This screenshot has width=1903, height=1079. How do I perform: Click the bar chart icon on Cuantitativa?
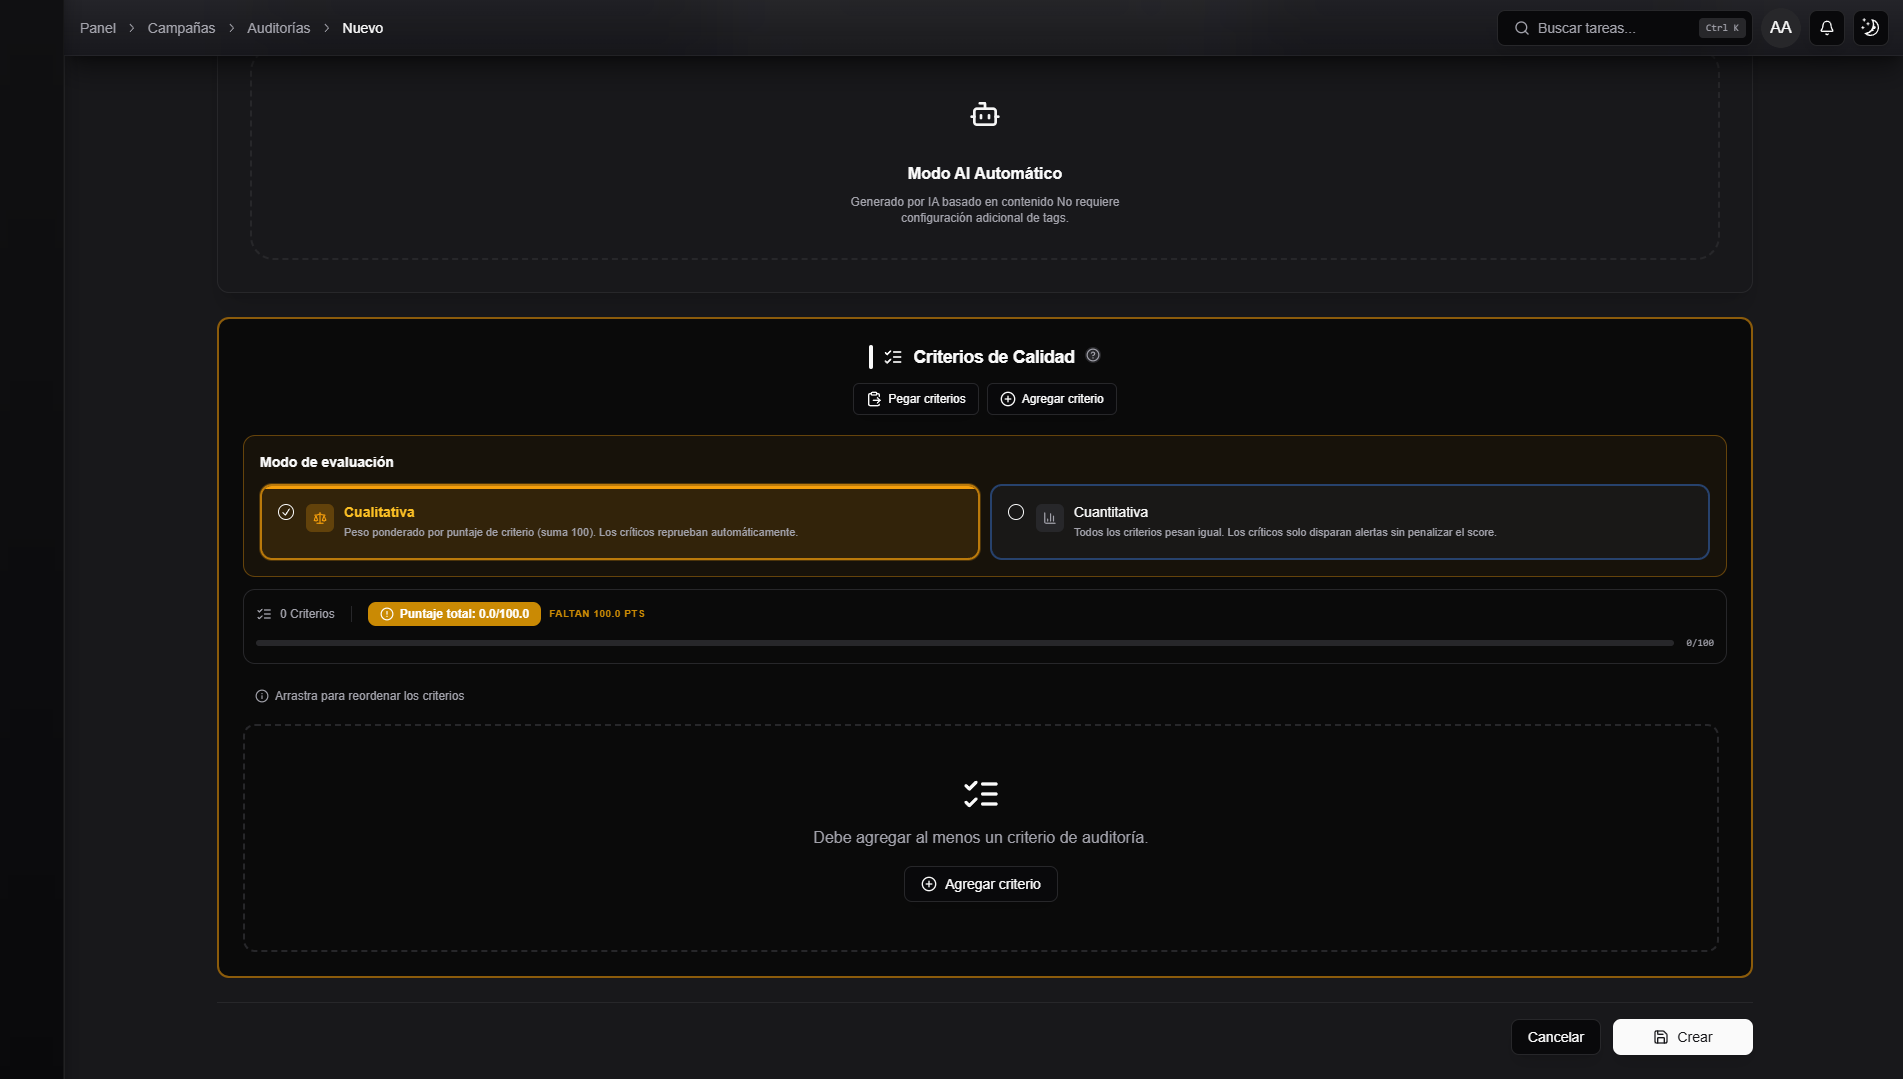(1049, 518)
